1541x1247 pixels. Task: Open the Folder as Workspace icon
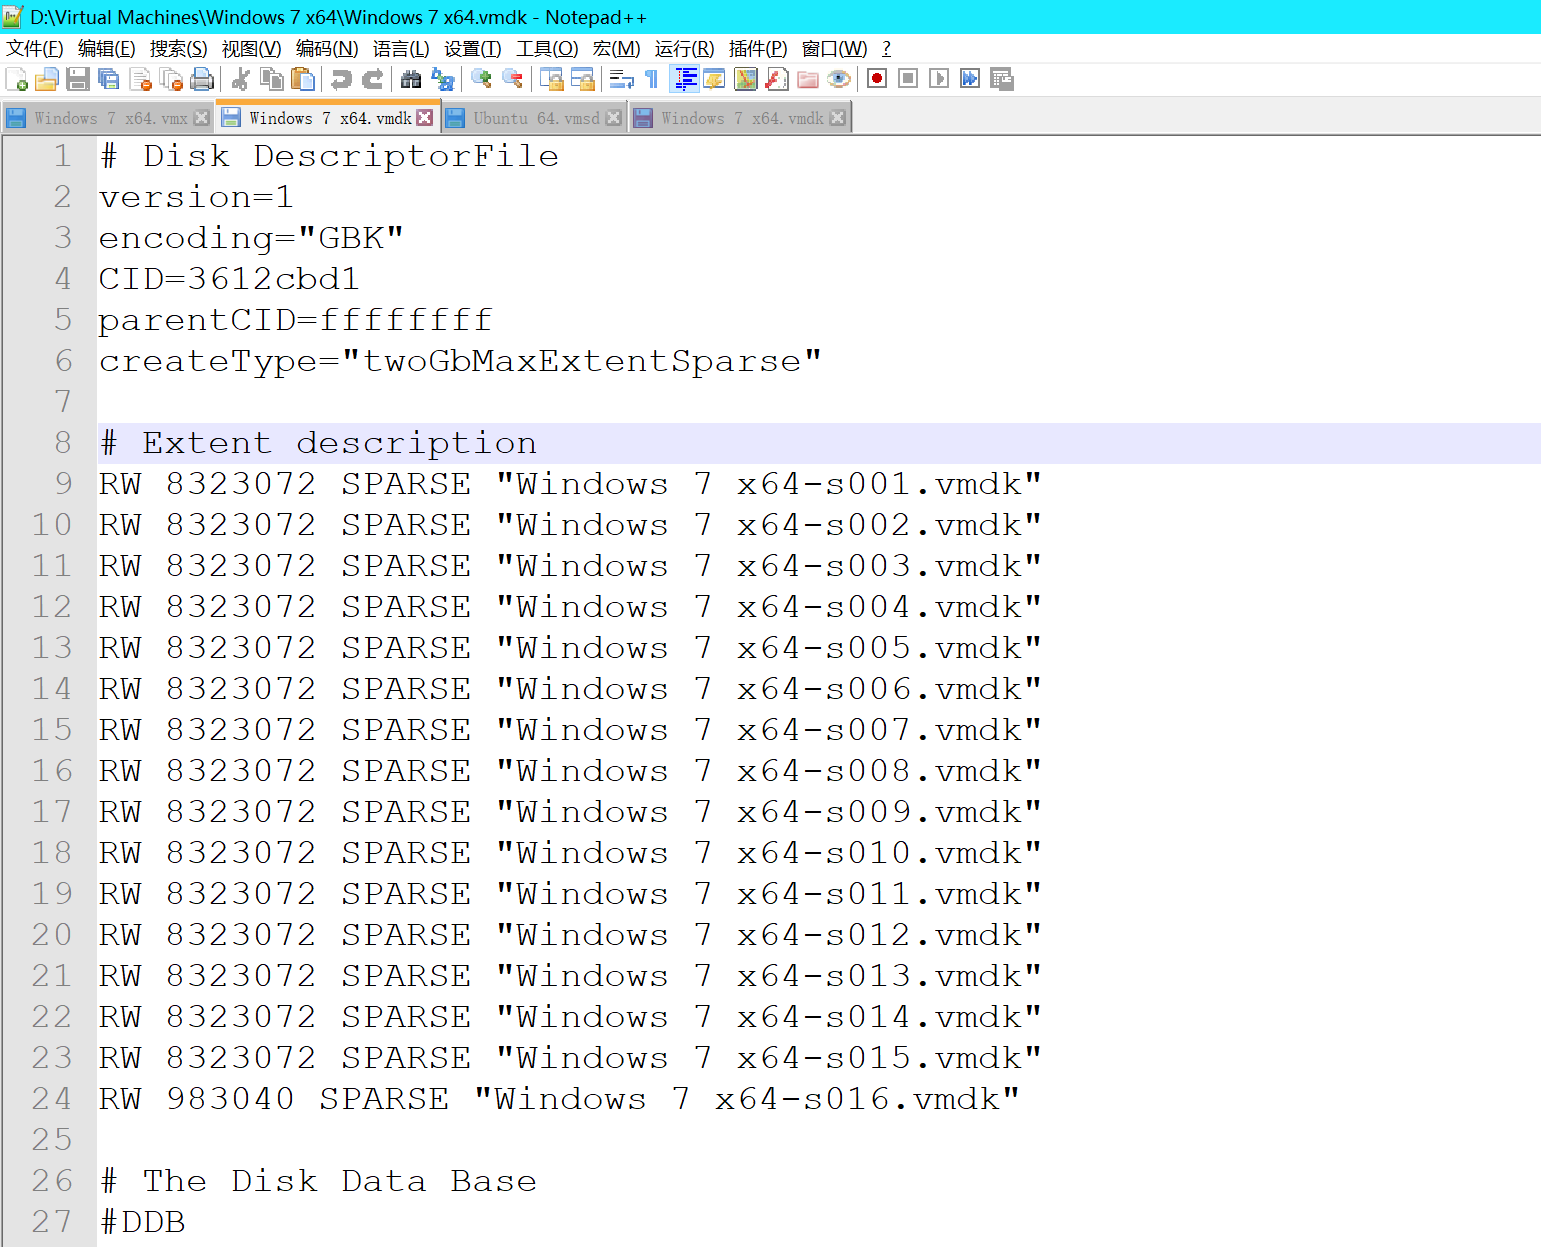pos(808,79)
